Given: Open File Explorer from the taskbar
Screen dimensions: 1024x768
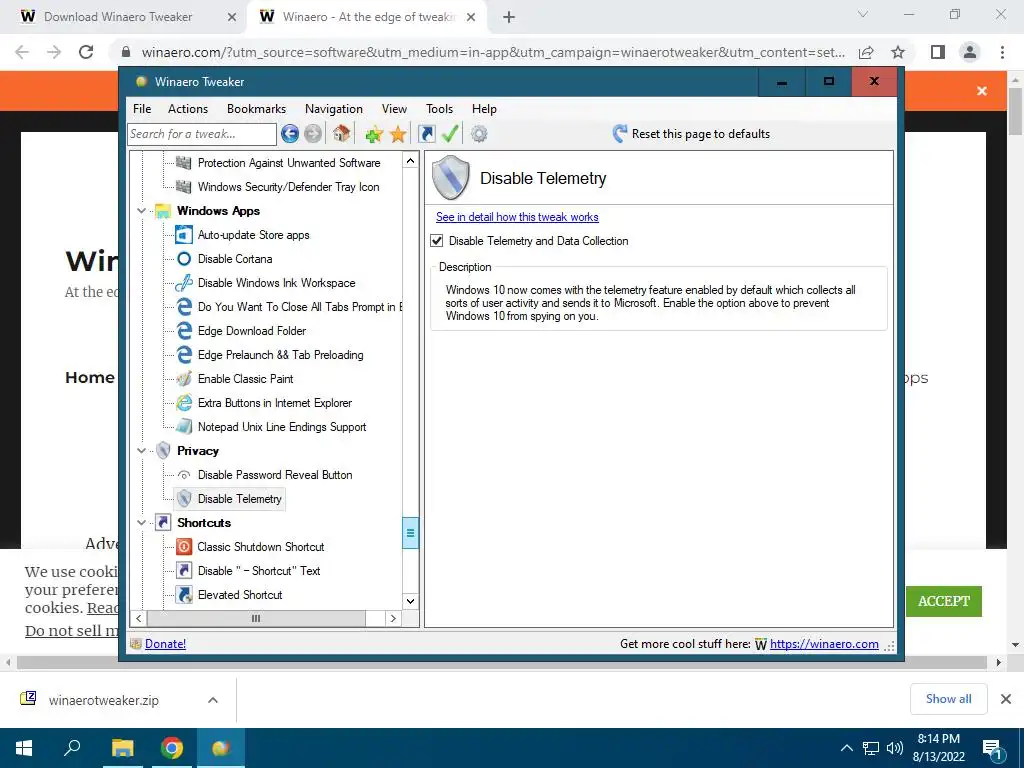Looking at the screenshot, I should (122, 748).
